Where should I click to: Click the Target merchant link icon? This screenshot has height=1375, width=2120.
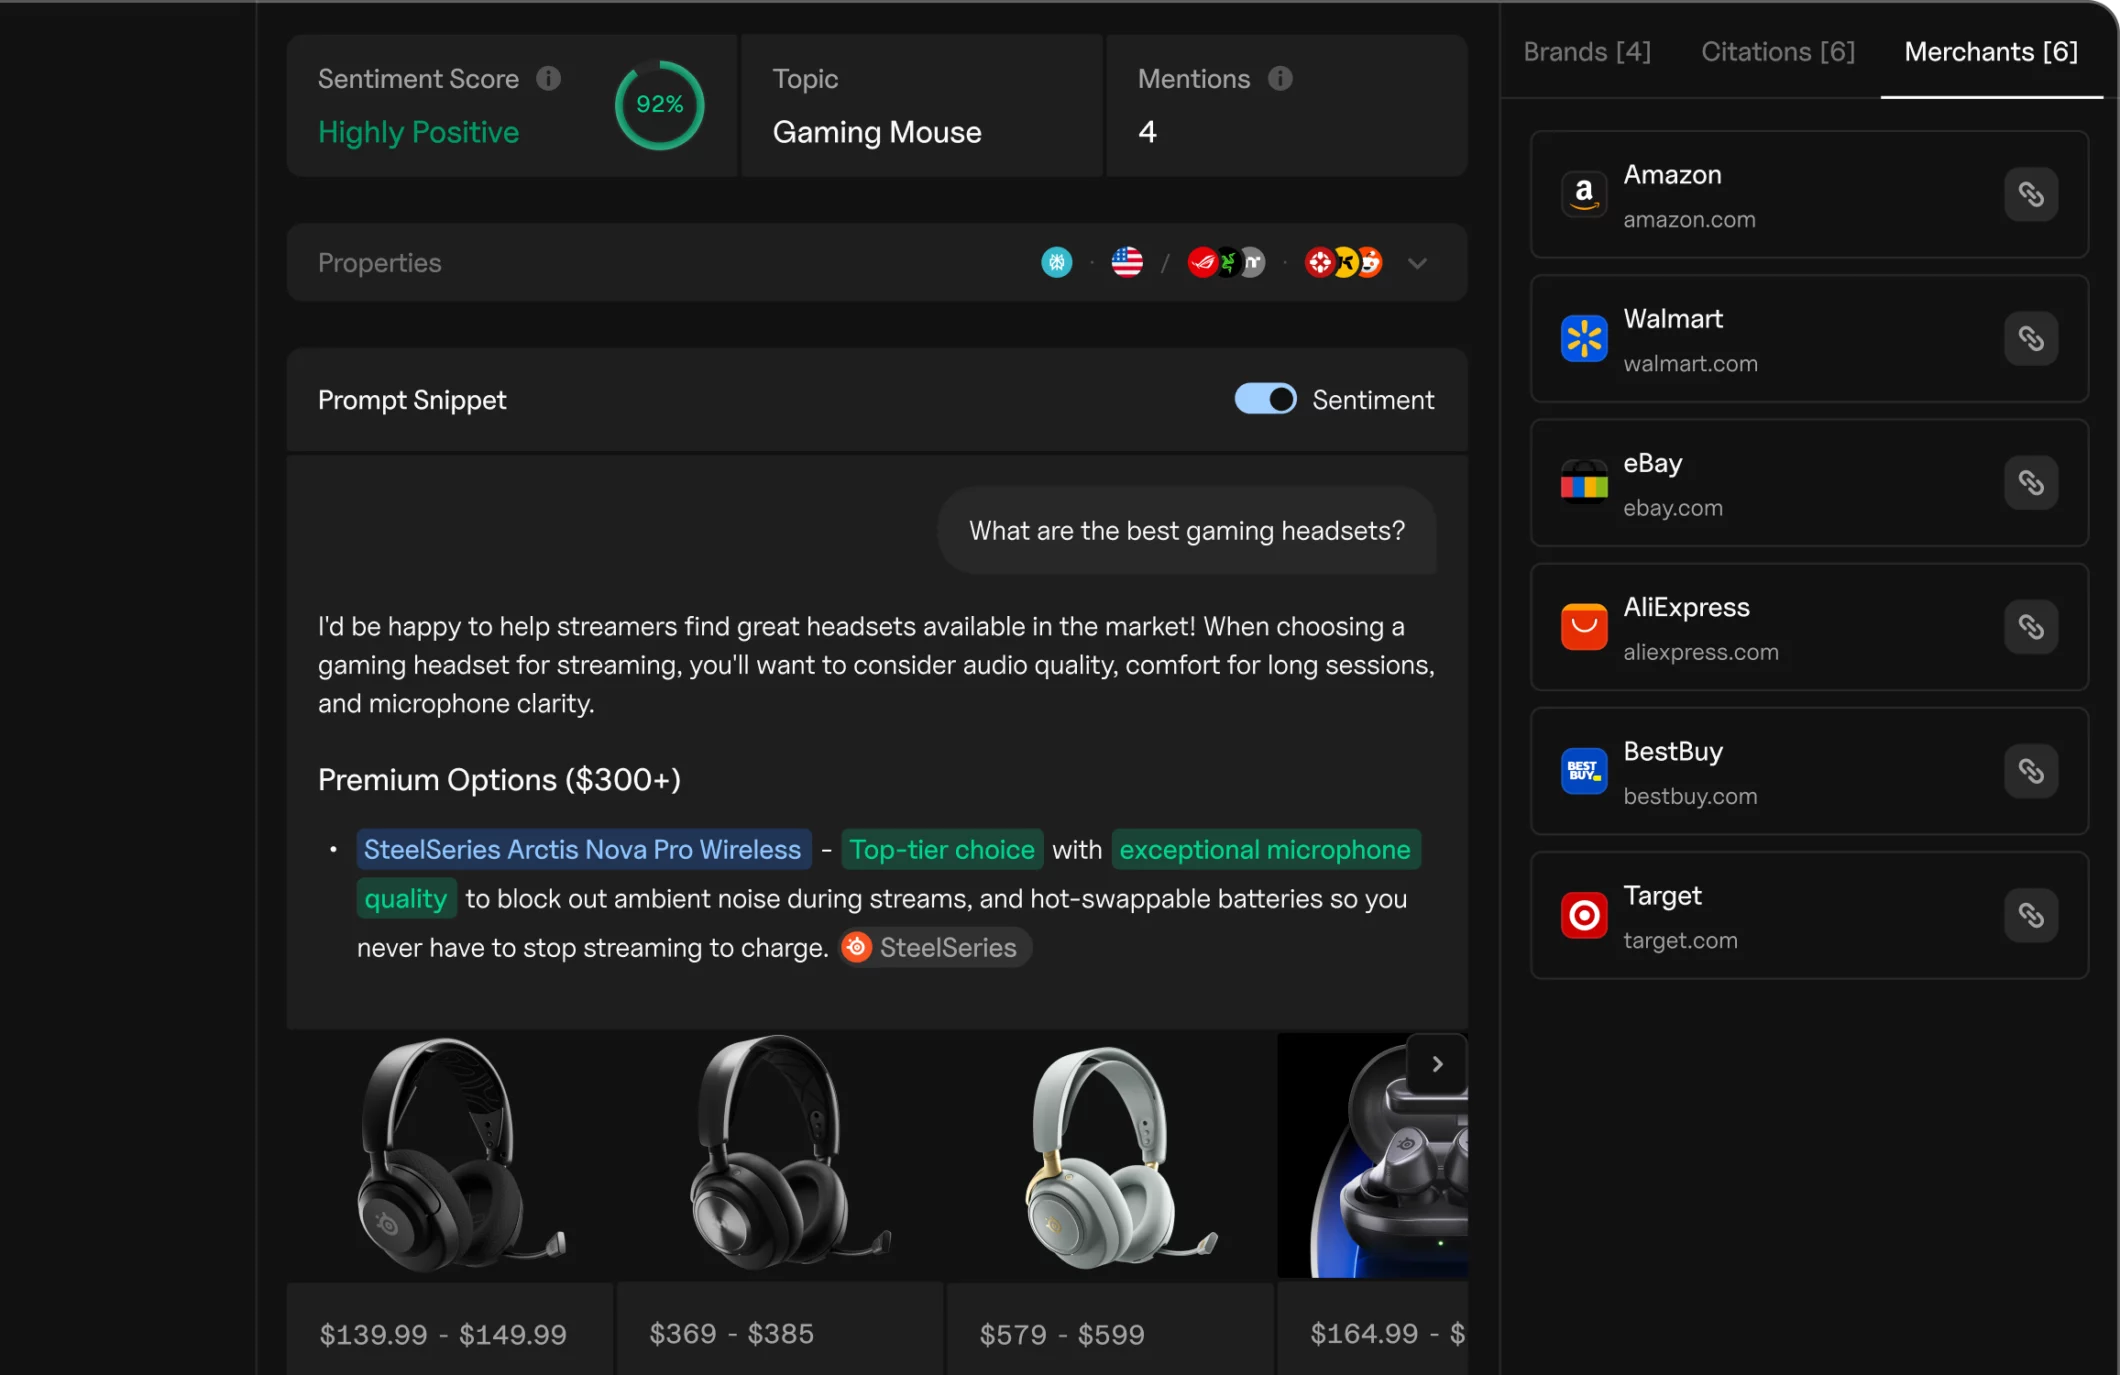pos(2030,915)
